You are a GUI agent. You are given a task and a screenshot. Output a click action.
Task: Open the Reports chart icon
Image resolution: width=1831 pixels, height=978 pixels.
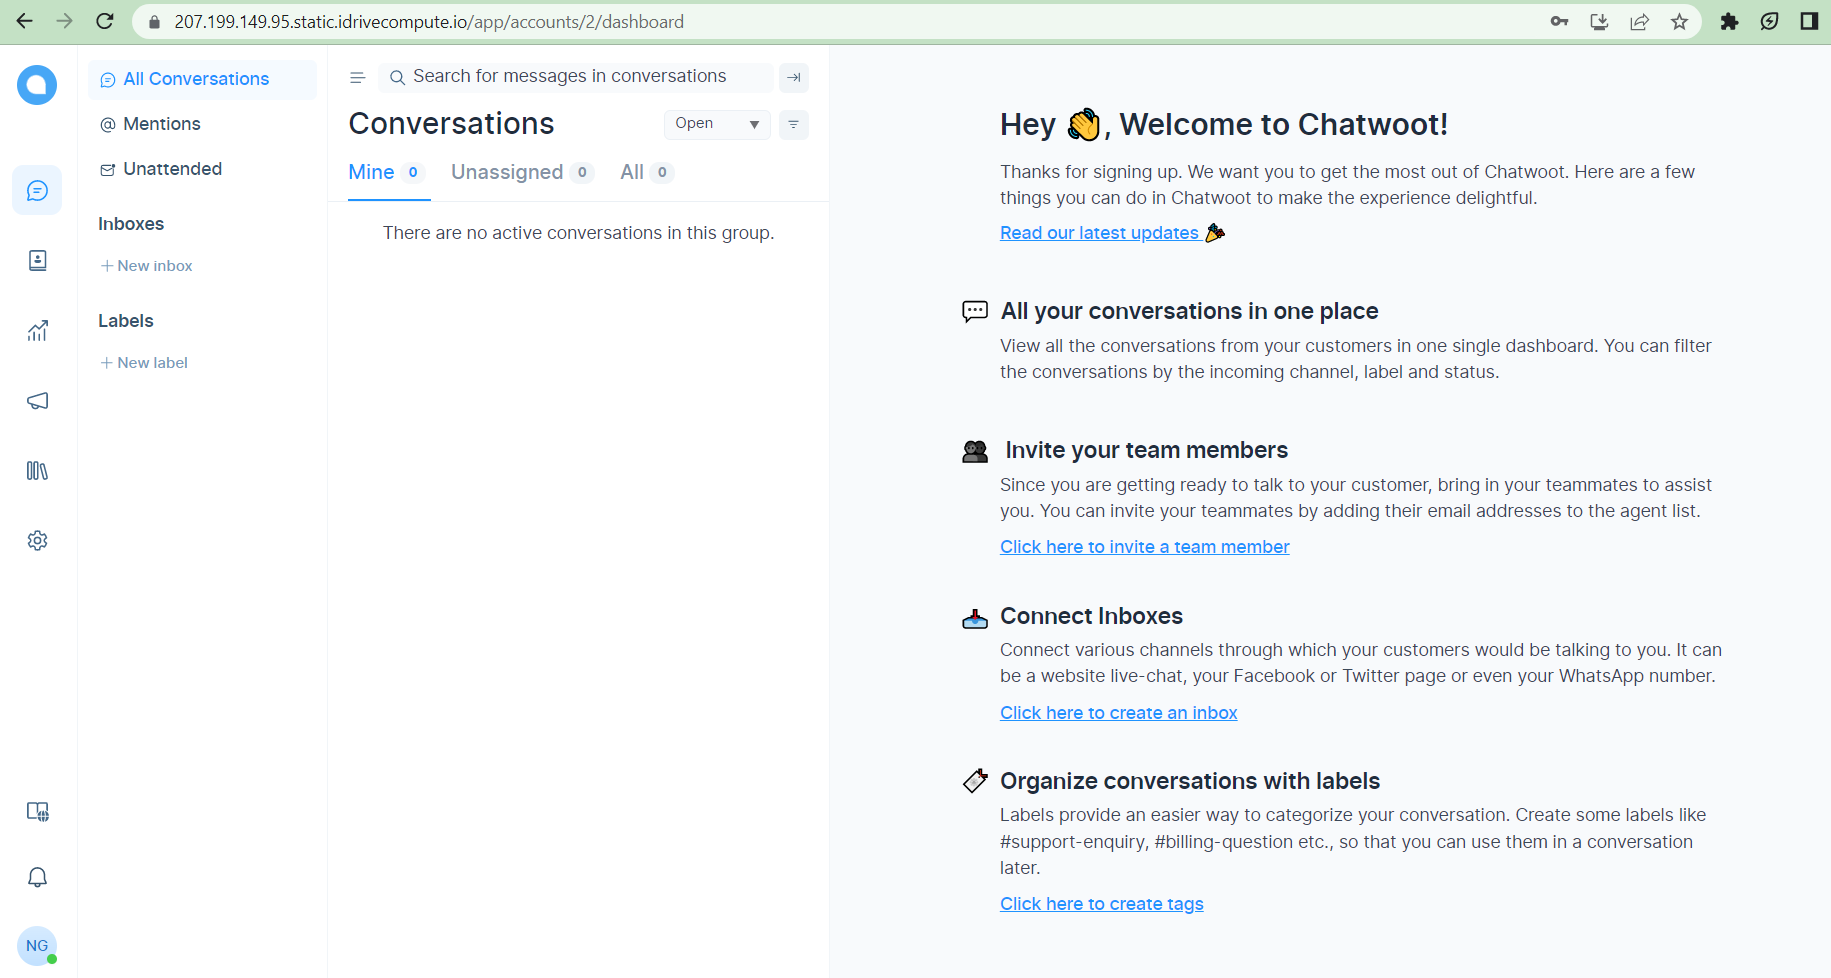coord(37,330)
